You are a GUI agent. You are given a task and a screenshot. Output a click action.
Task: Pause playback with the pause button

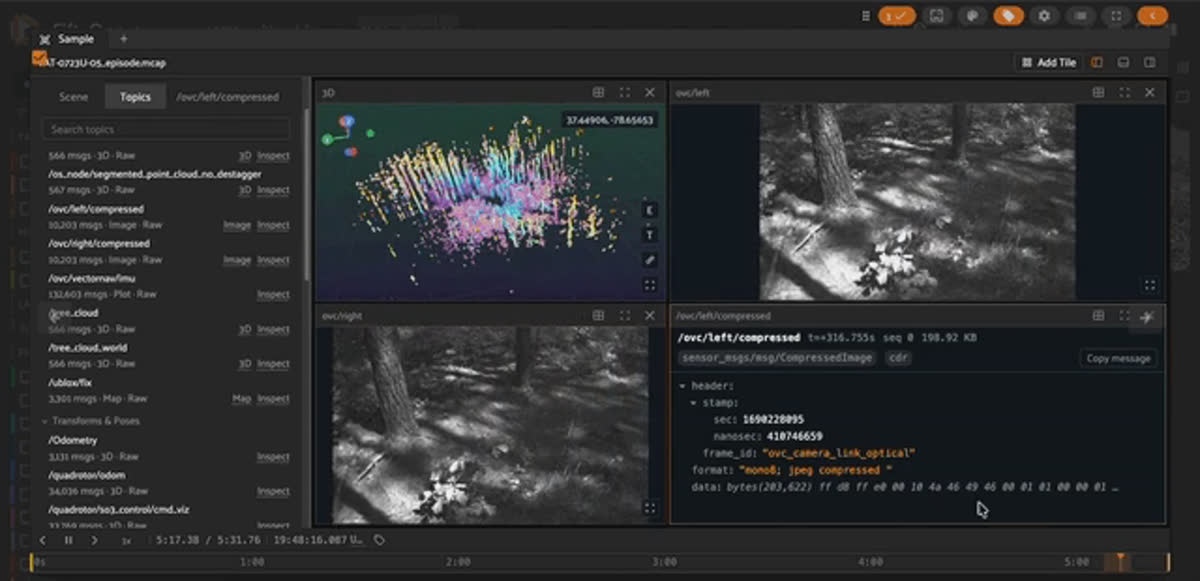69,540
